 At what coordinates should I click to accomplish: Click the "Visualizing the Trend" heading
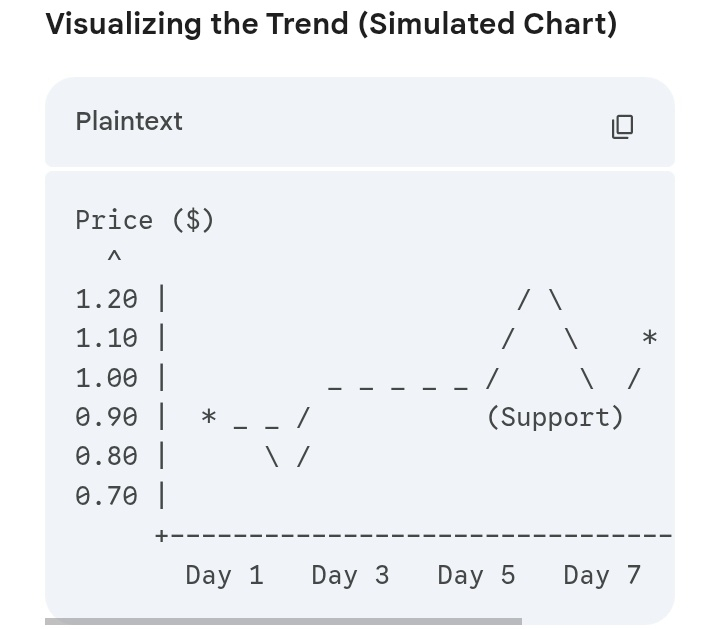(331, 24)
